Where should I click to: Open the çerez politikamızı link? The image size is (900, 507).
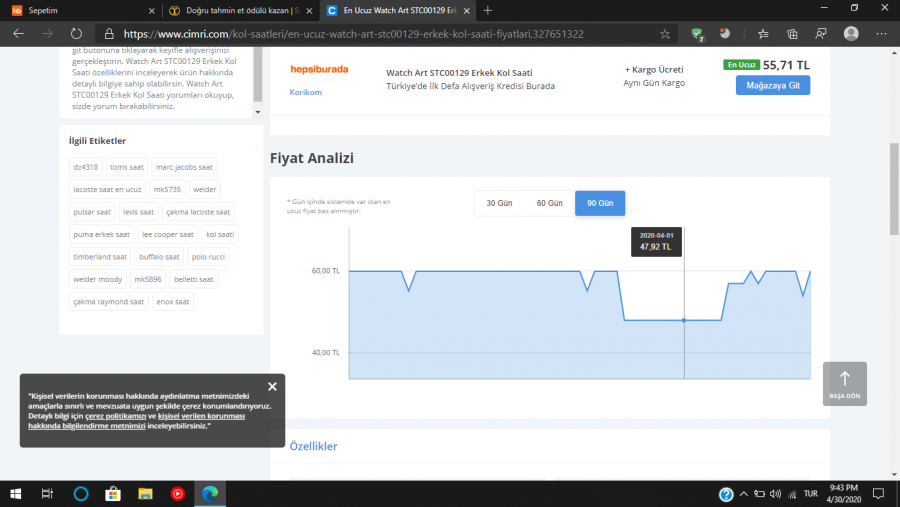[115, 416]
